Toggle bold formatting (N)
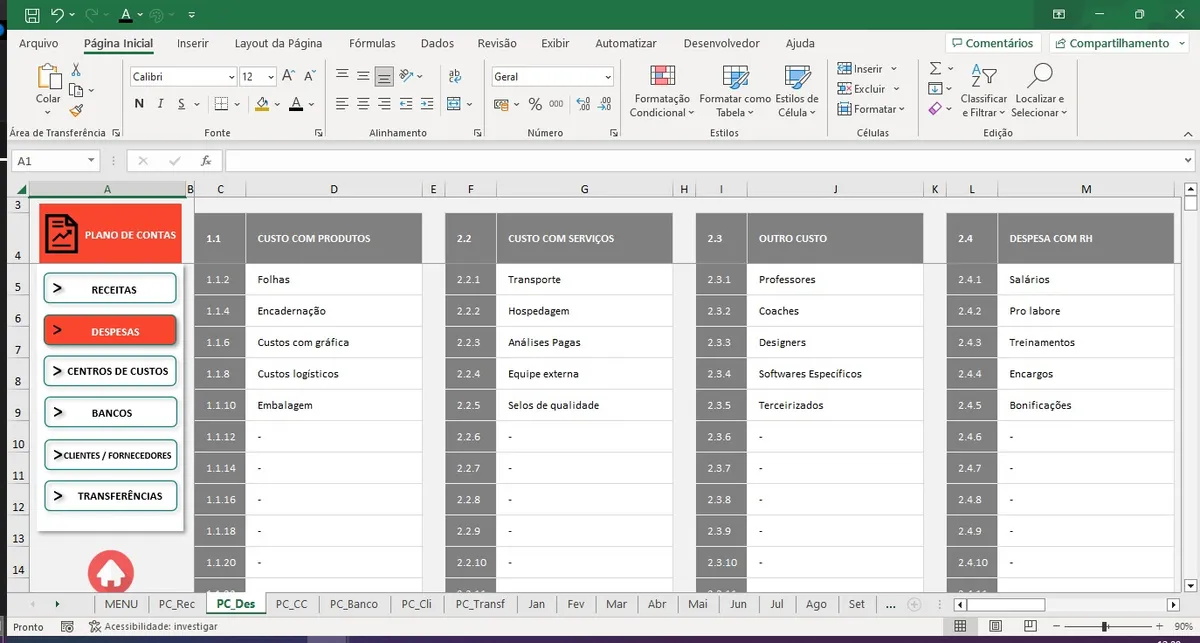This screenshot has height=643, width=1200. (x=139, y=104)
